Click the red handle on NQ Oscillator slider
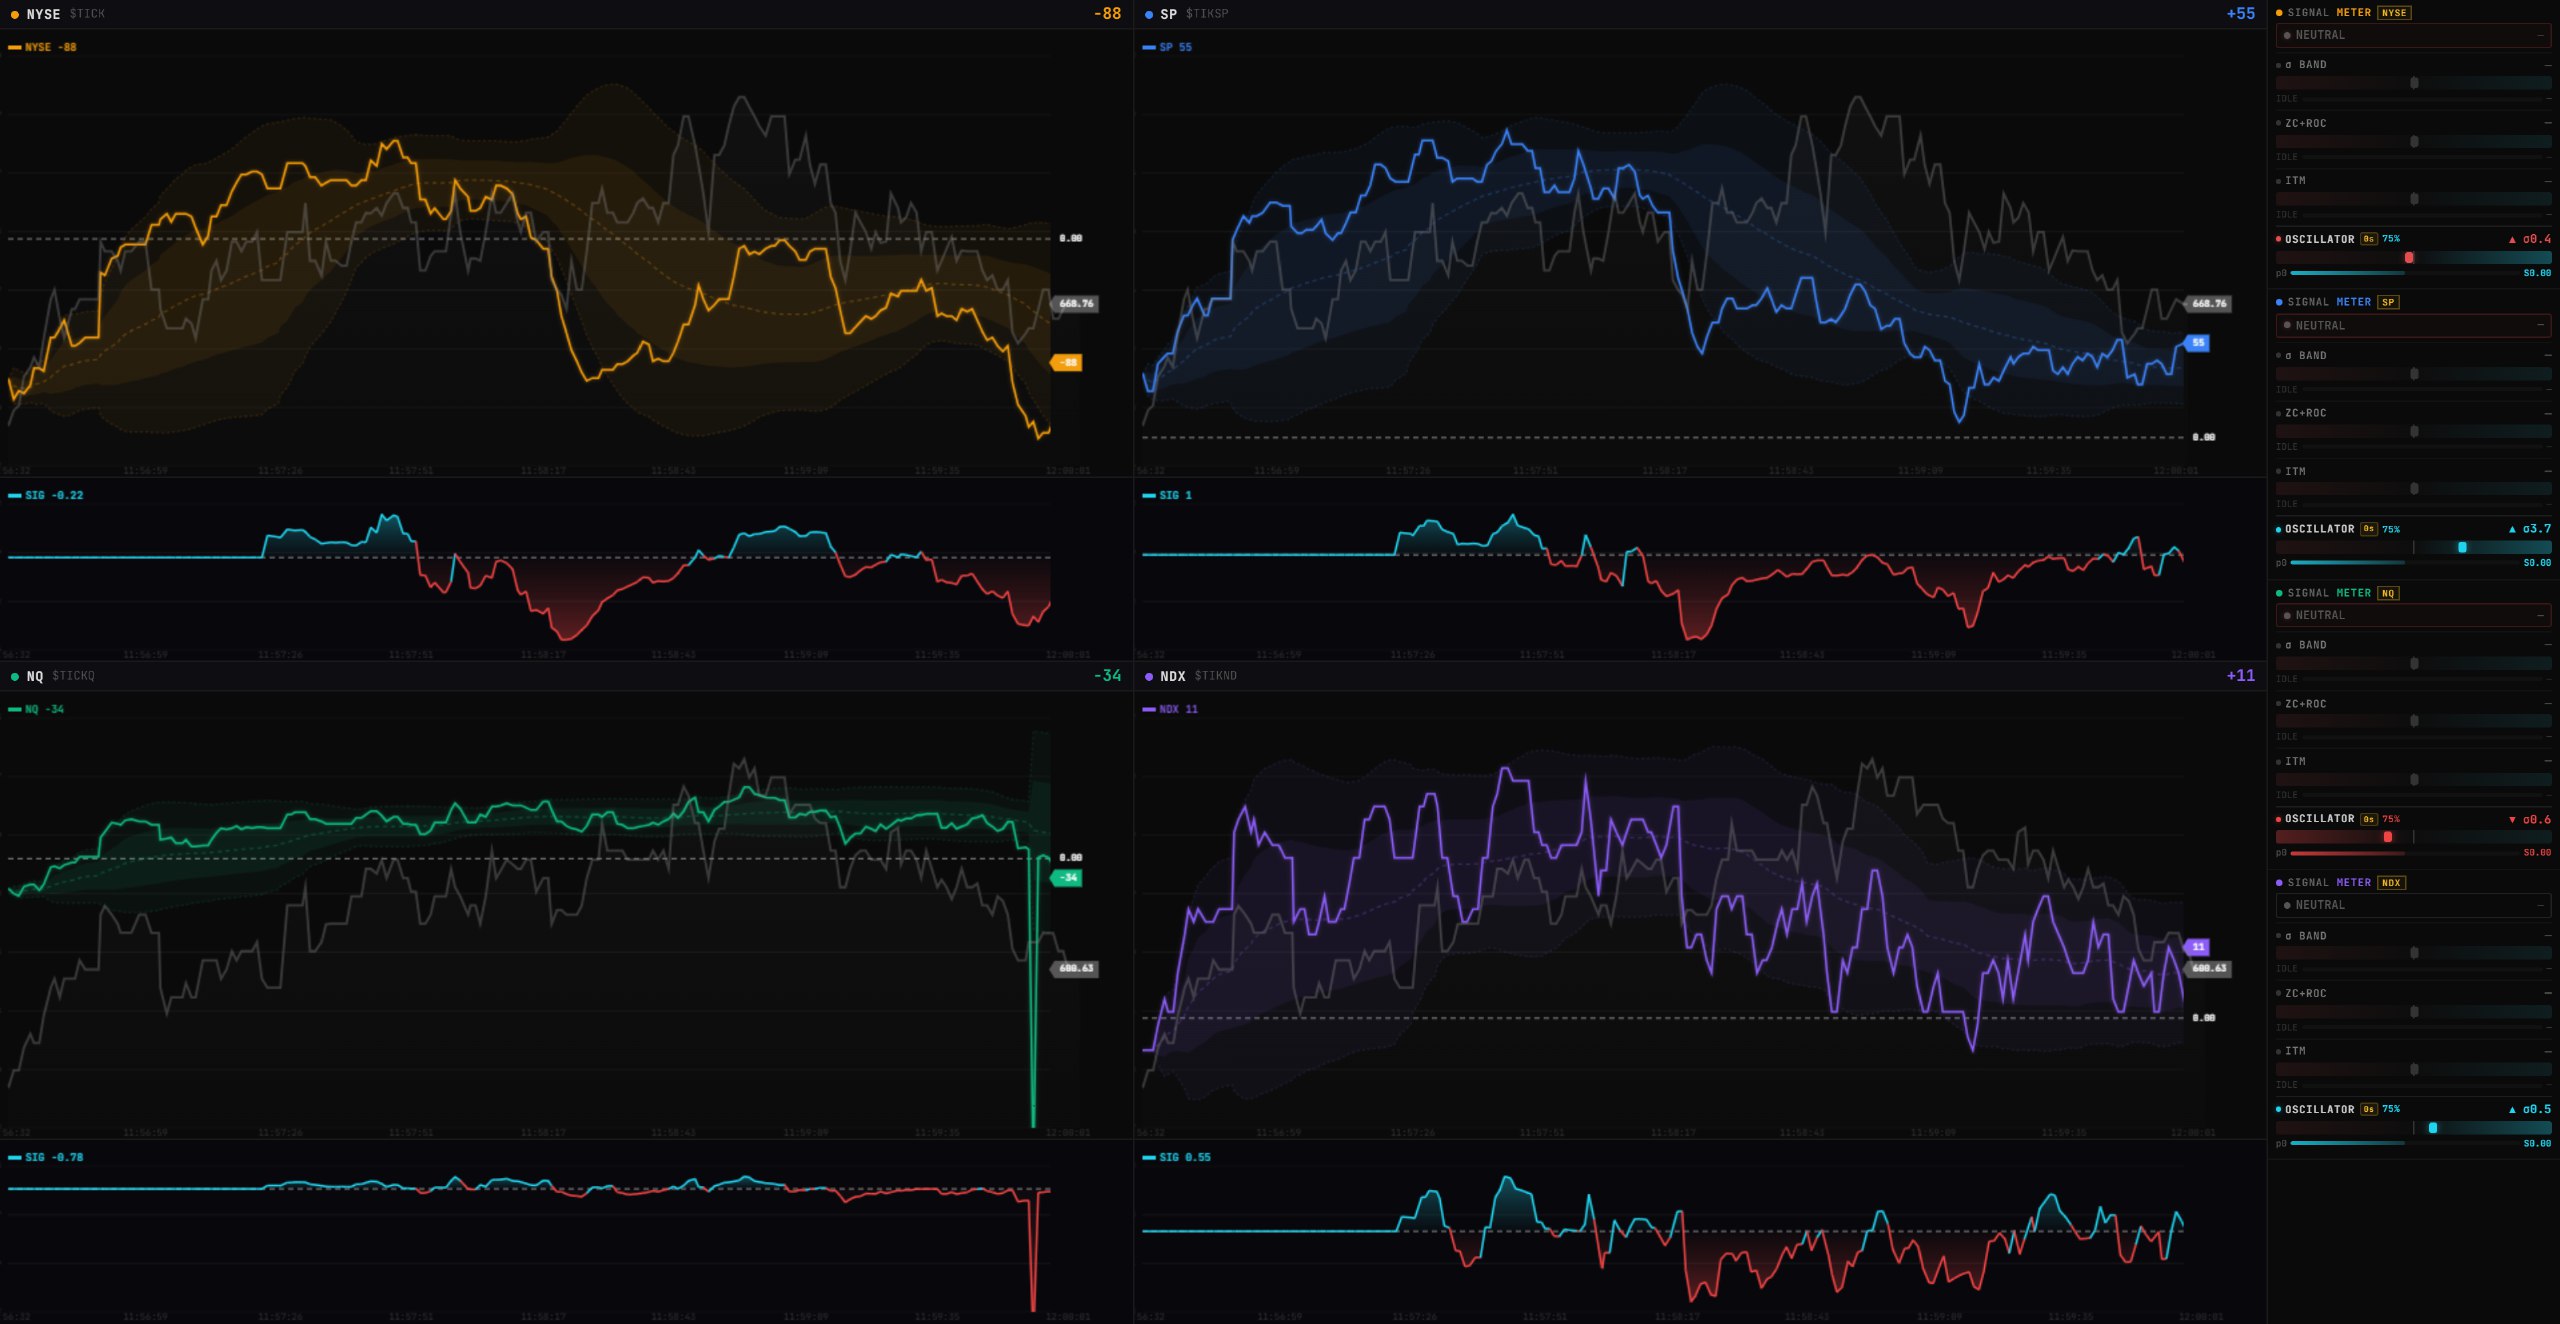The width and height of the screenshot is (2560, 1324). (2388, 837)
